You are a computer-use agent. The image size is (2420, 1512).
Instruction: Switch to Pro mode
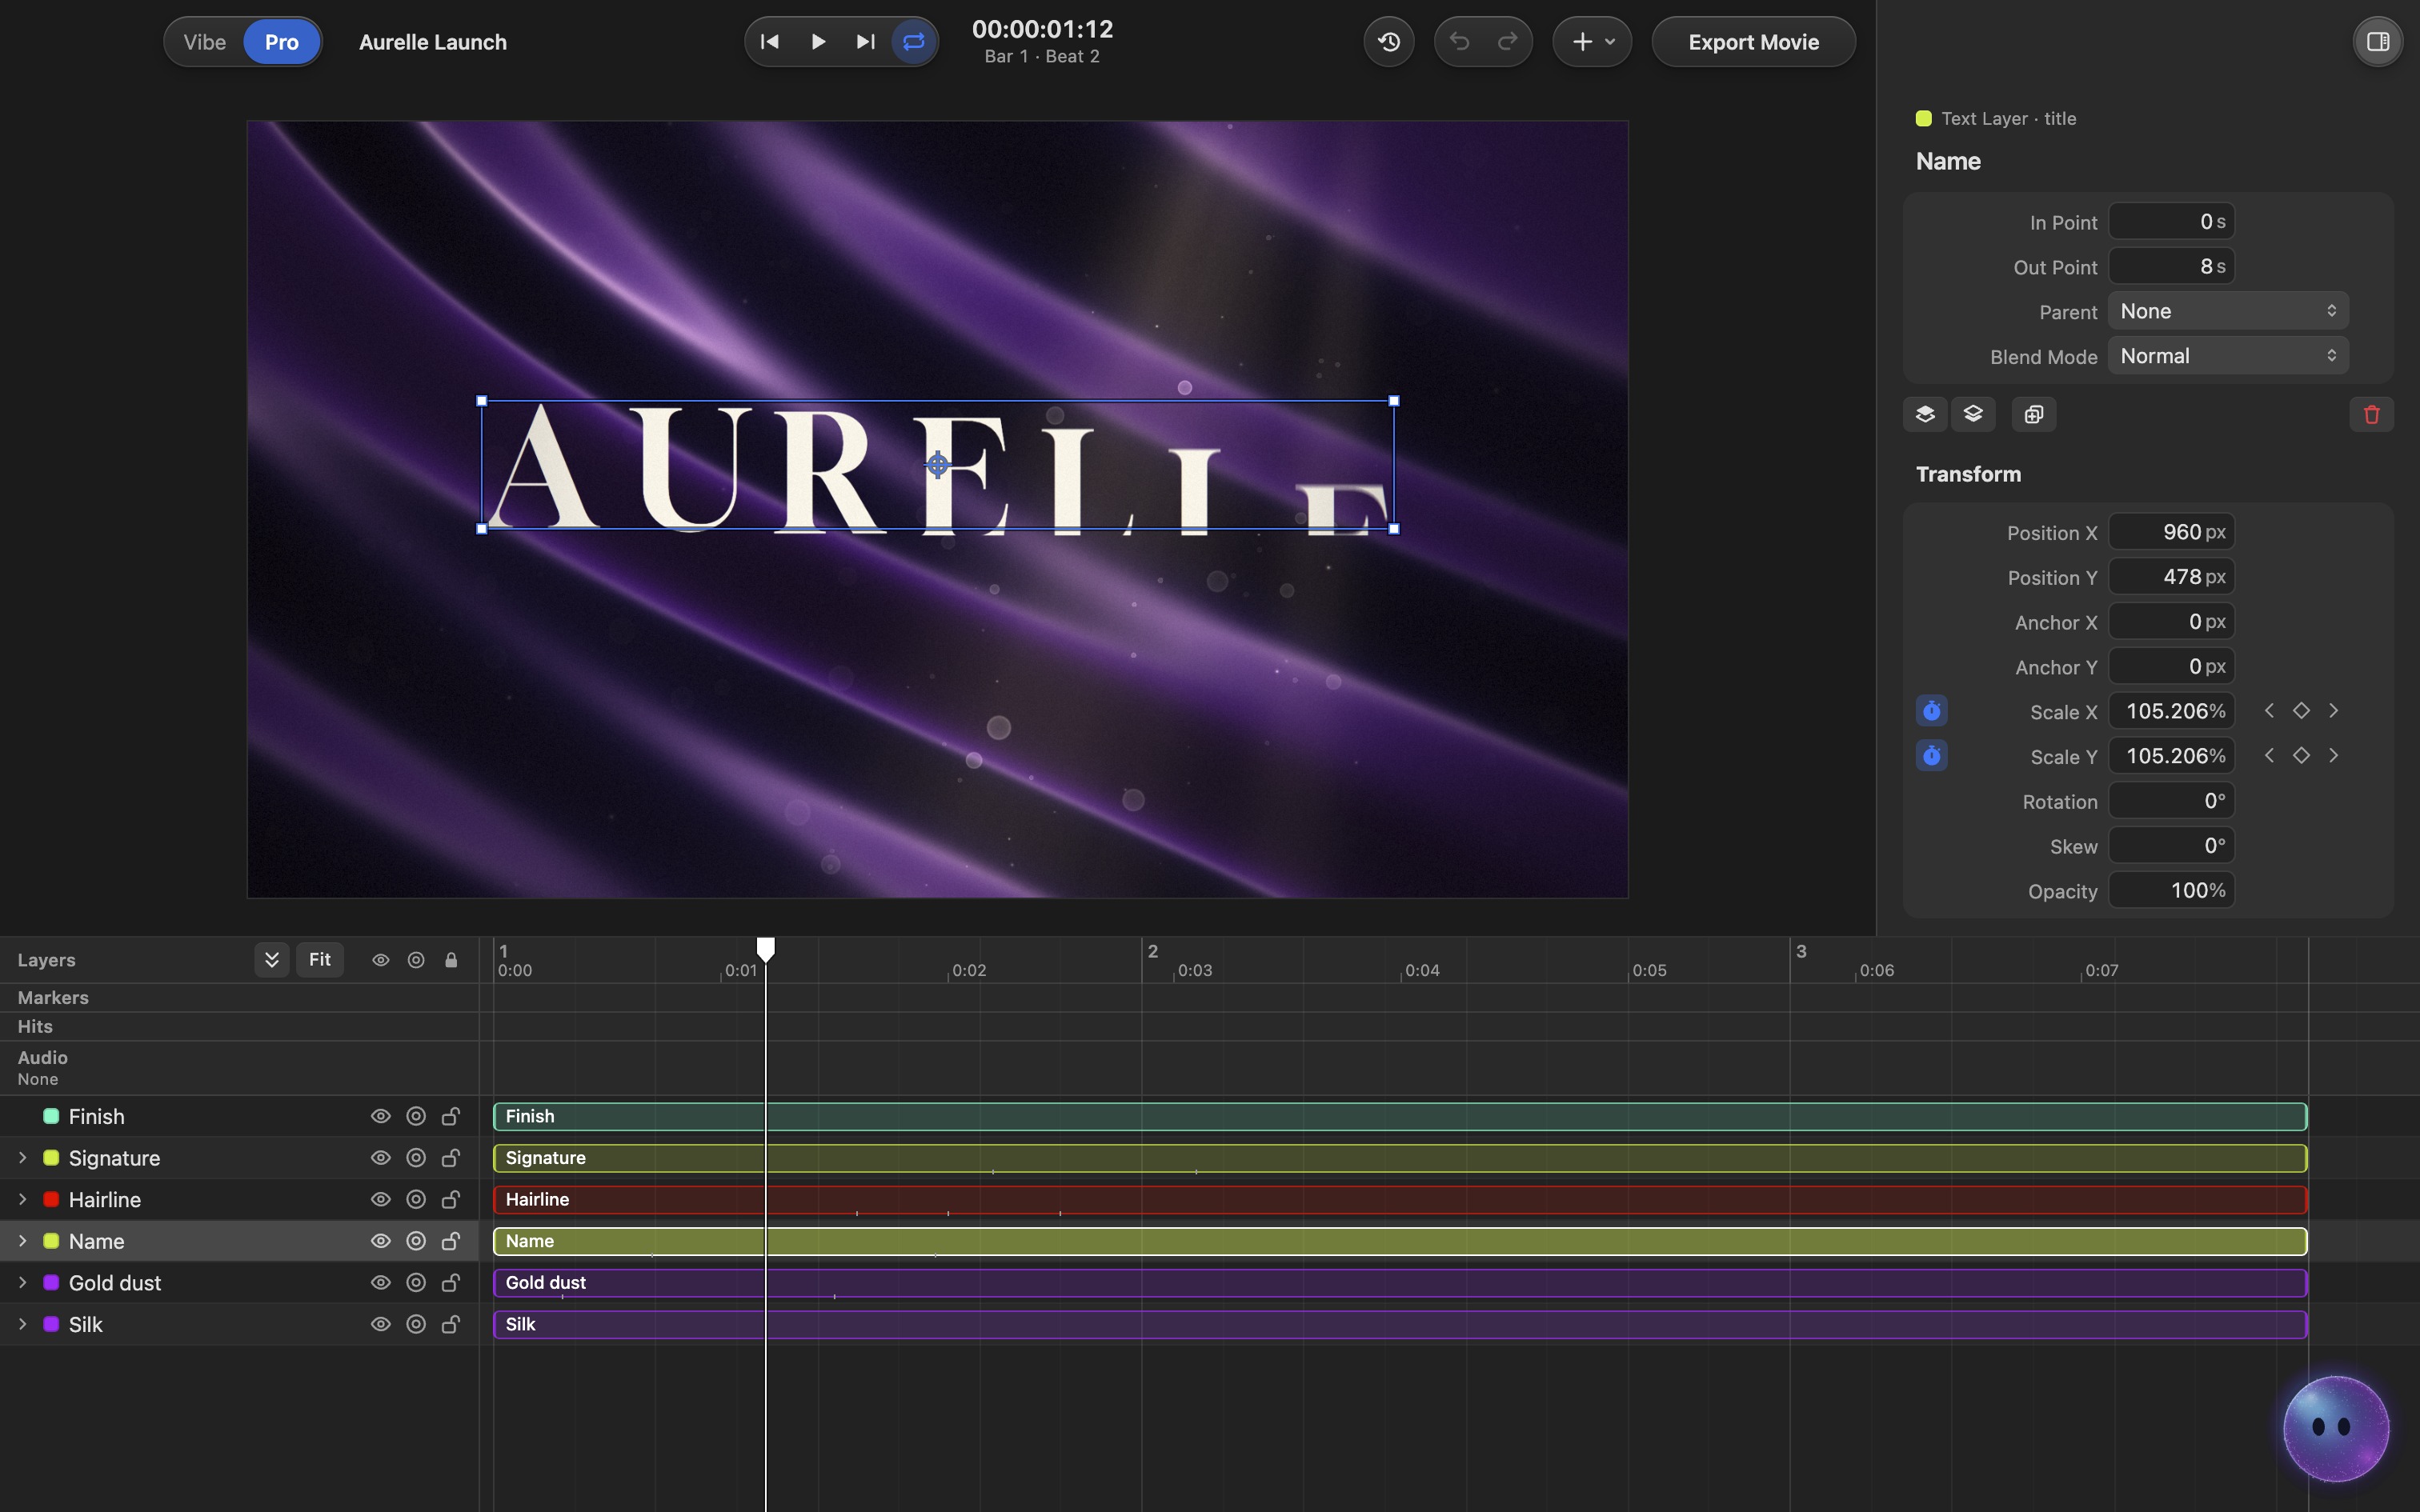pos(282,42)
